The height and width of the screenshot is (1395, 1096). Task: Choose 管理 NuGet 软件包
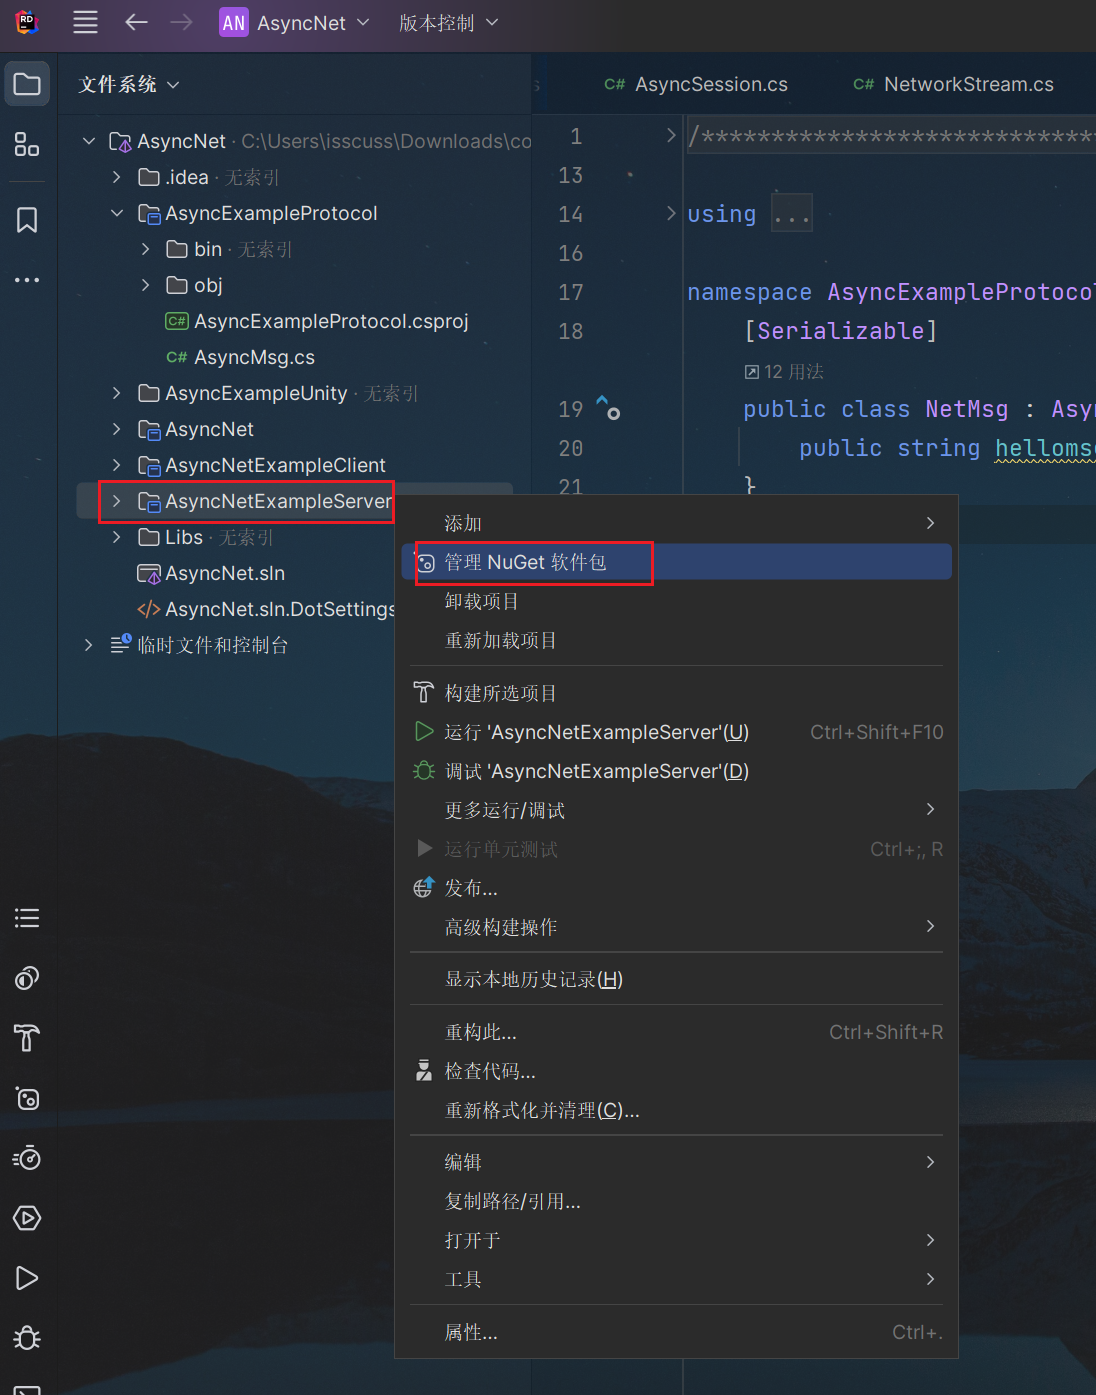point(677,562)
